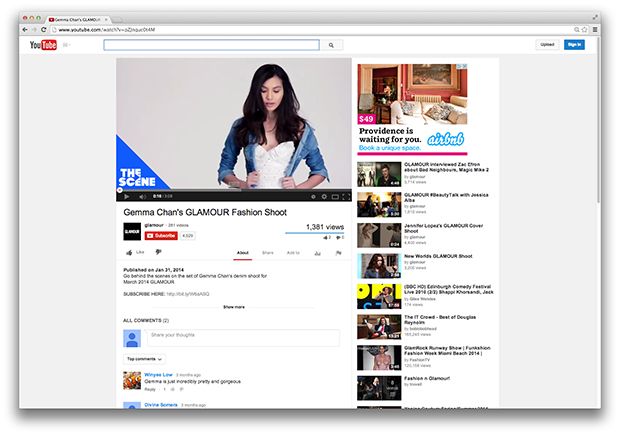Click the Jennifer Lopez video thumbnail
620x435 pixels.
pyautogui.click(x=379, y=235)
